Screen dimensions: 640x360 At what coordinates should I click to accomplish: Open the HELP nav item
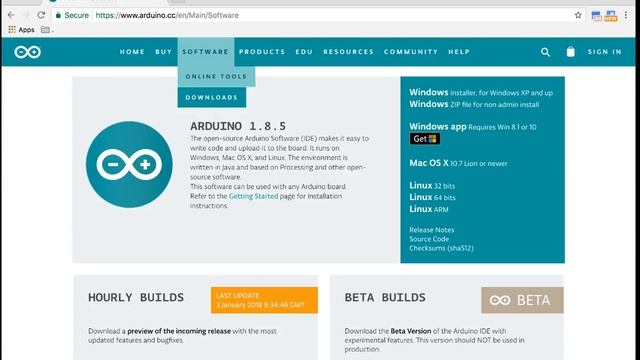[459, 52]
